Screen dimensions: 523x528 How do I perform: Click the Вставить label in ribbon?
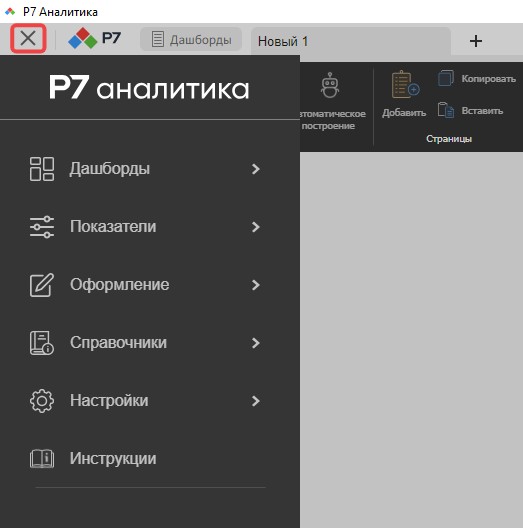click(x=482, y=111)
